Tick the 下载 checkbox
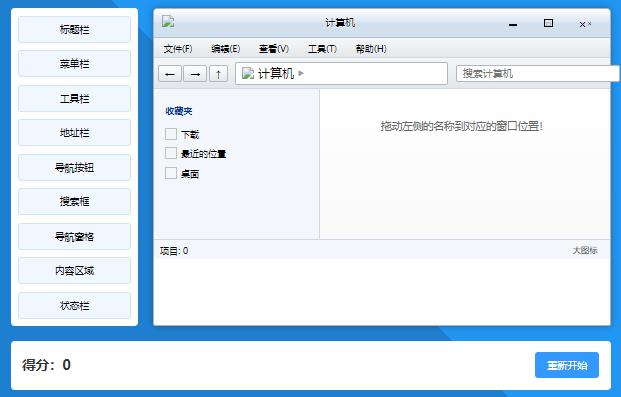Screen dimensions: 621x397 (171, 134)
